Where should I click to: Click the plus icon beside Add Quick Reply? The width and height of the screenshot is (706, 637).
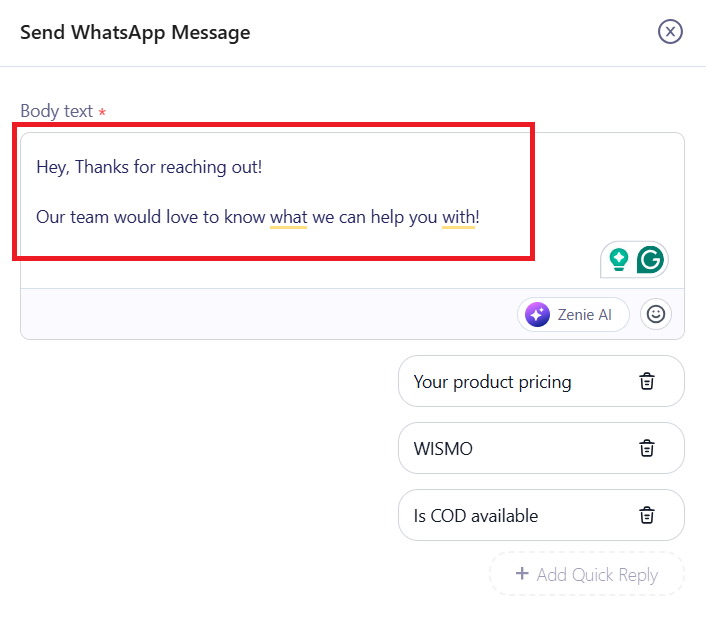pyautogui.click(x=521, y=574)
